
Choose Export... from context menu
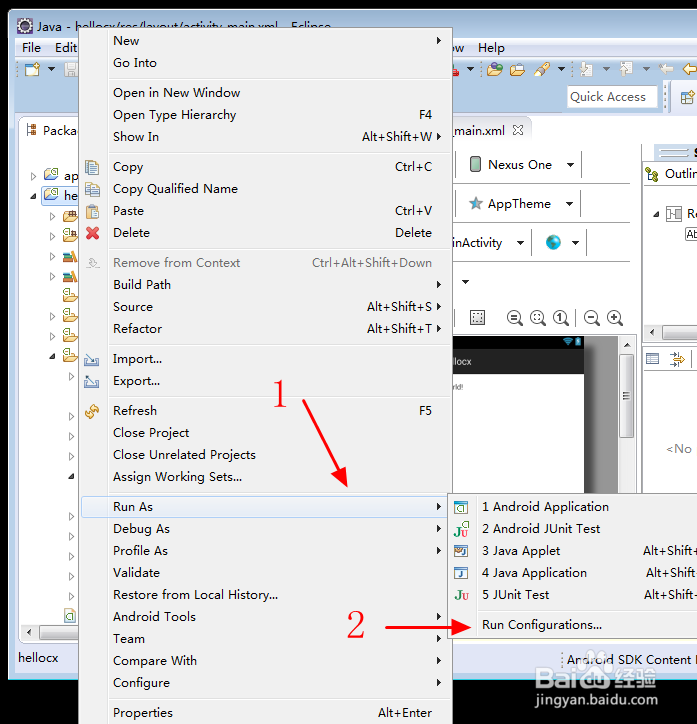pyautogui.click(x=266, y=381)
